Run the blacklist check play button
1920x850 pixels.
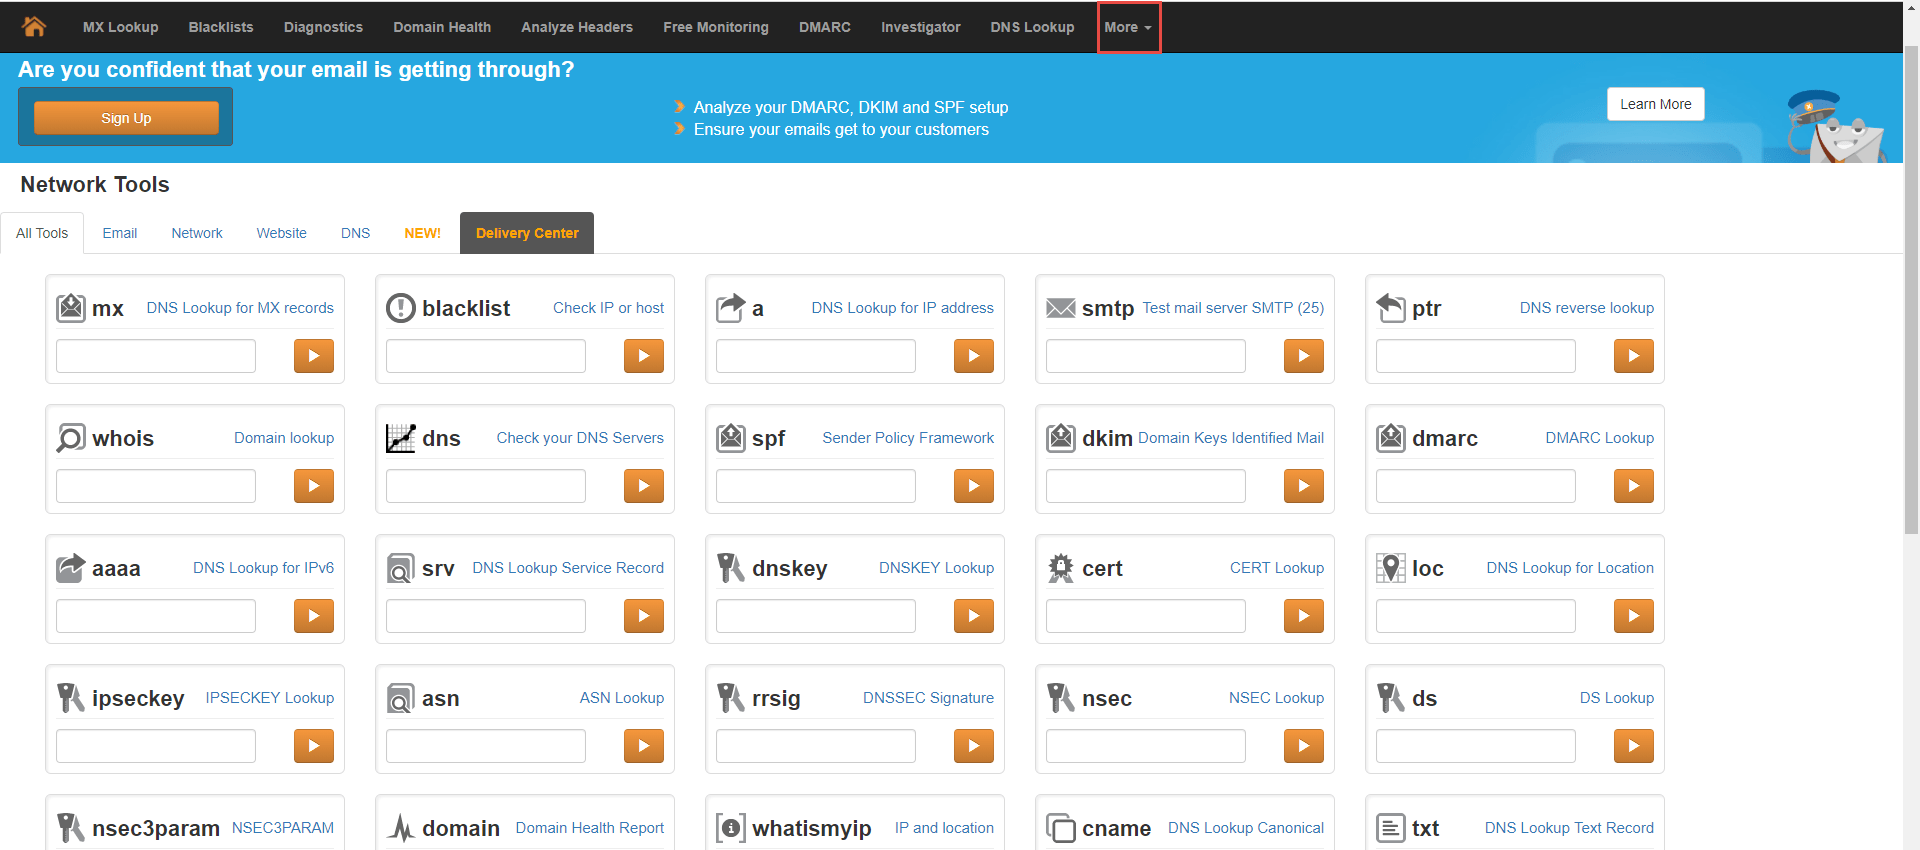coord(644,356)
